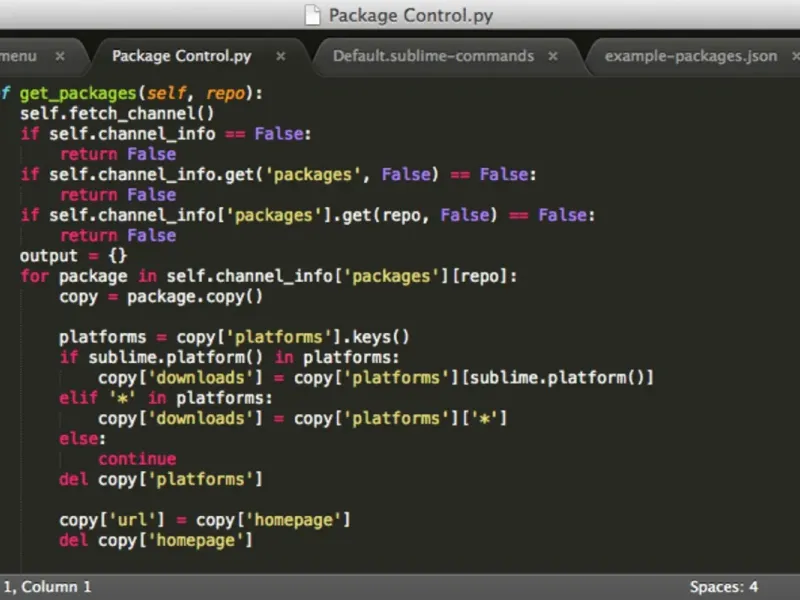Click 'if self.channel_info == False:' line
Screen dimensions: 800x600
click(166, 134)
